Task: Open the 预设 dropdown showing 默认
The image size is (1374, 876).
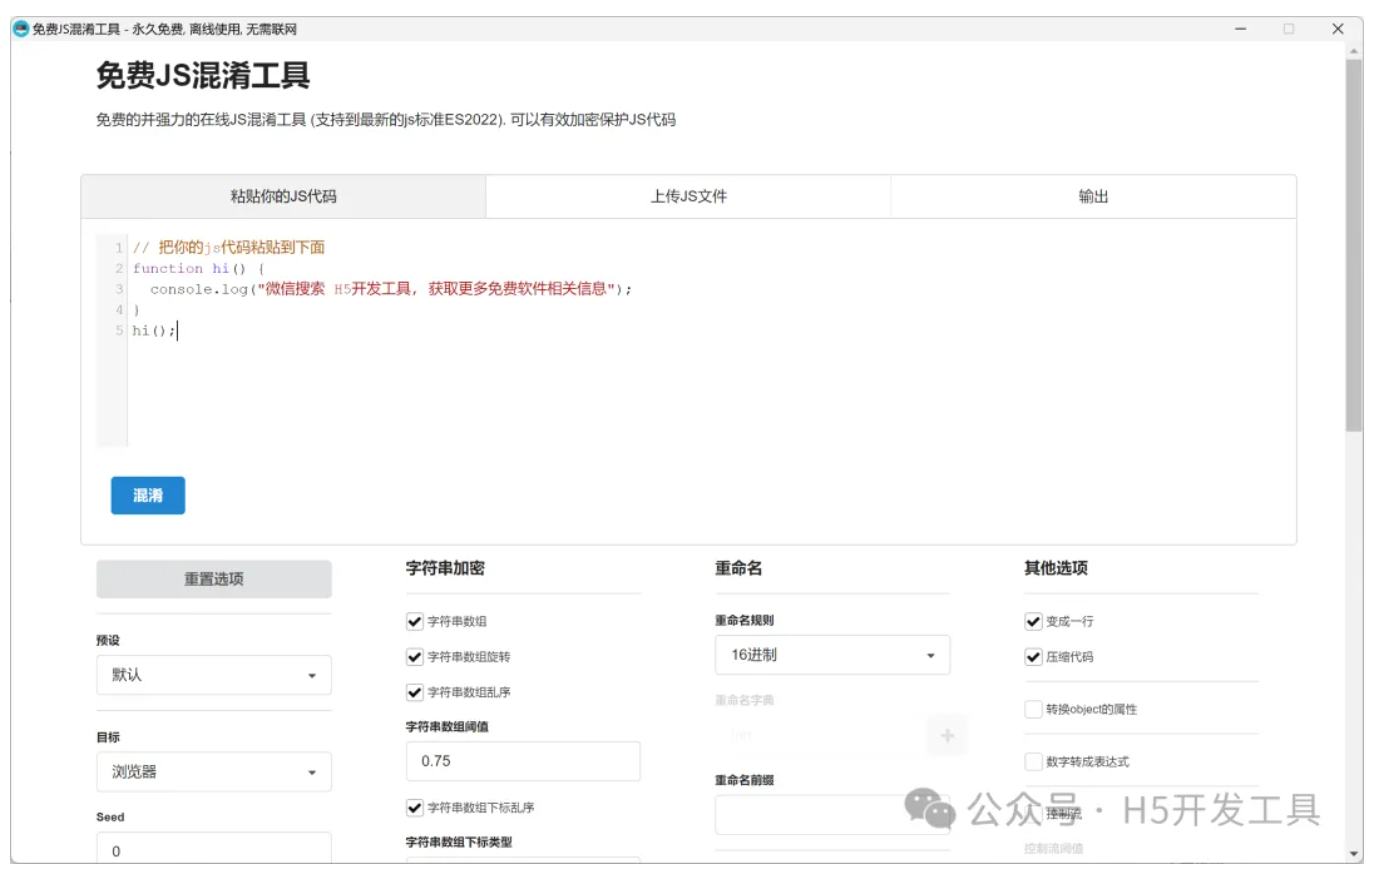Action: (x=214, y=675)
